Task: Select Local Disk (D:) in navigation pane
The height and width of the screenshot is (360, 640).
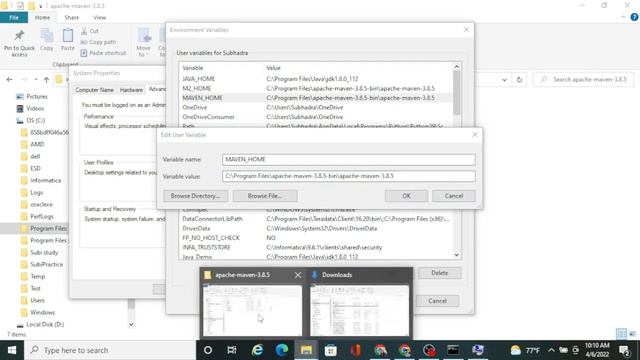Action: (x=45, y=324)
